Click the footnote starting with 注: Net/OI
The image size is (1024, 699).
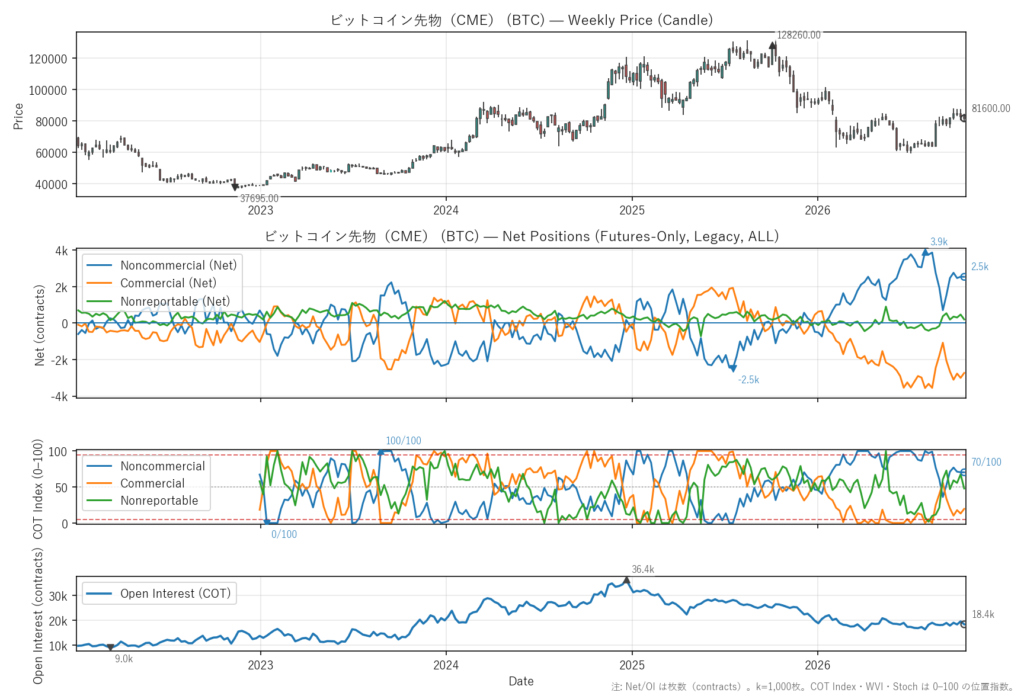pyautogui.click(x=812, y=687)
